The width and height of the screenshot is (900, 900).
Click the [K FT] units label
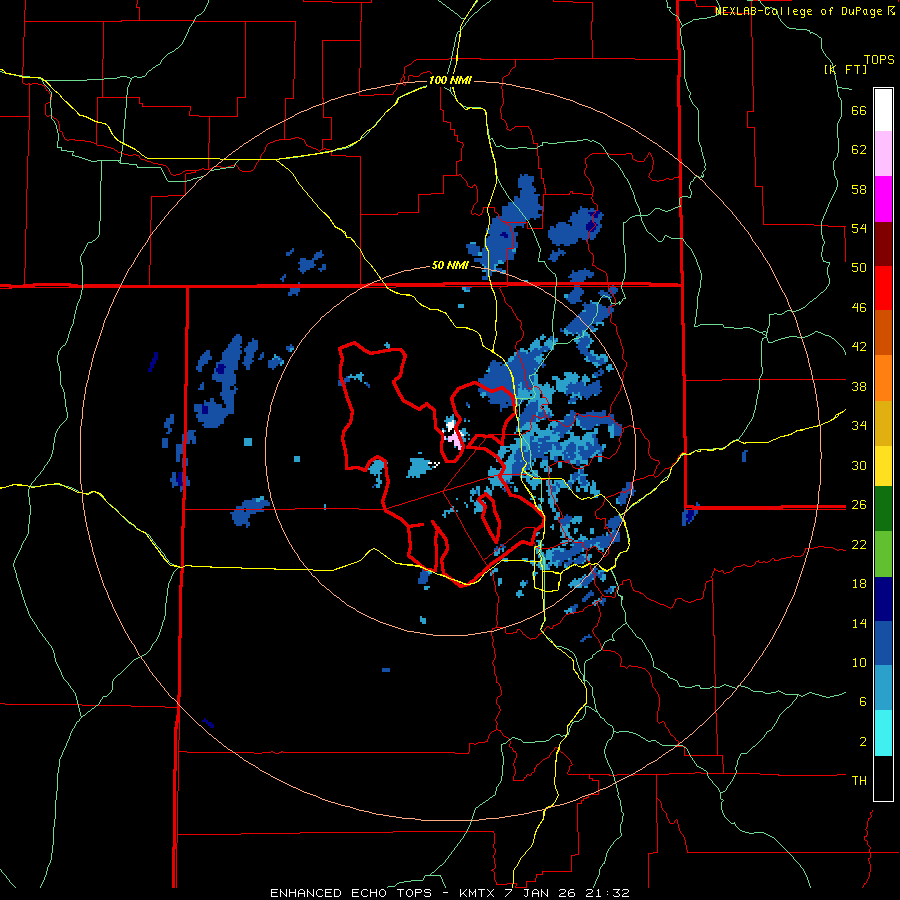845,69
